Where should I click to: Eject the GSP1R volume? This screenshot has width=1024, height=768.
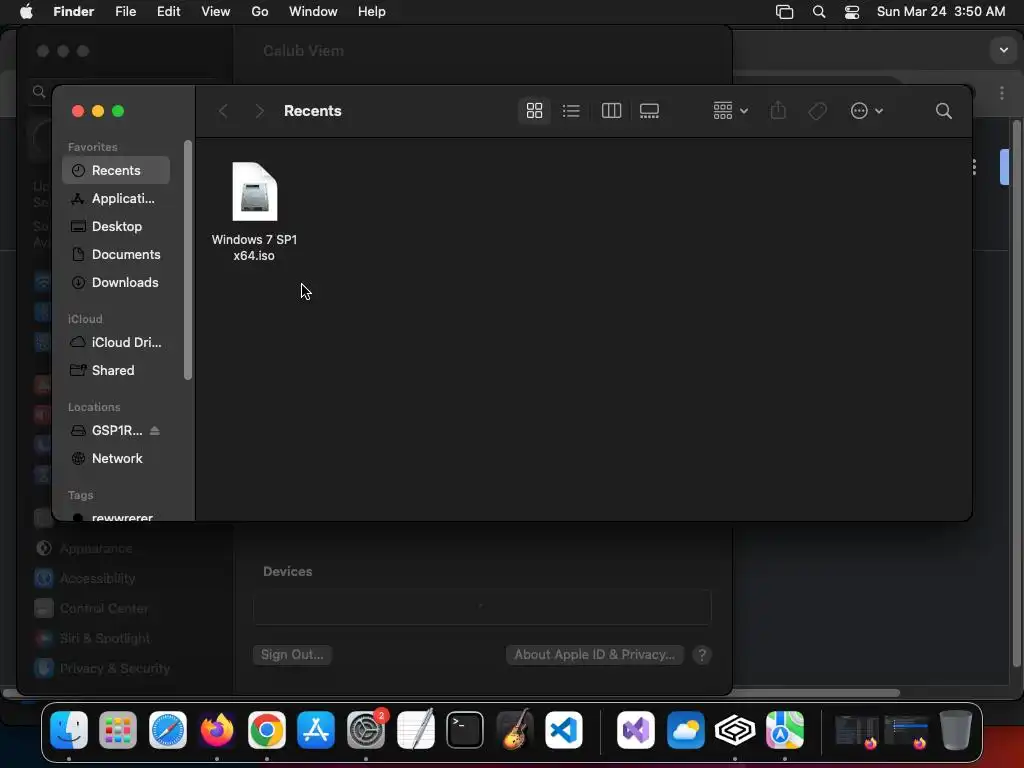[155, 430]
